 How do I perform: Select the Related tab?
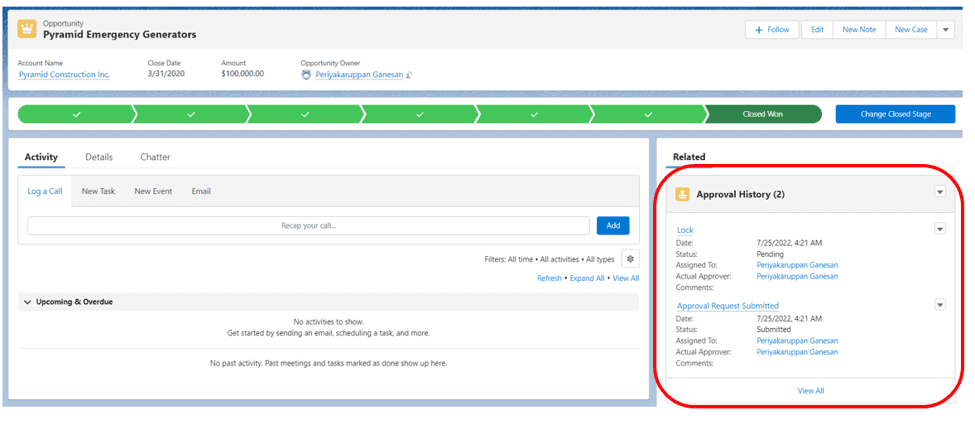(x=689, y=157)
